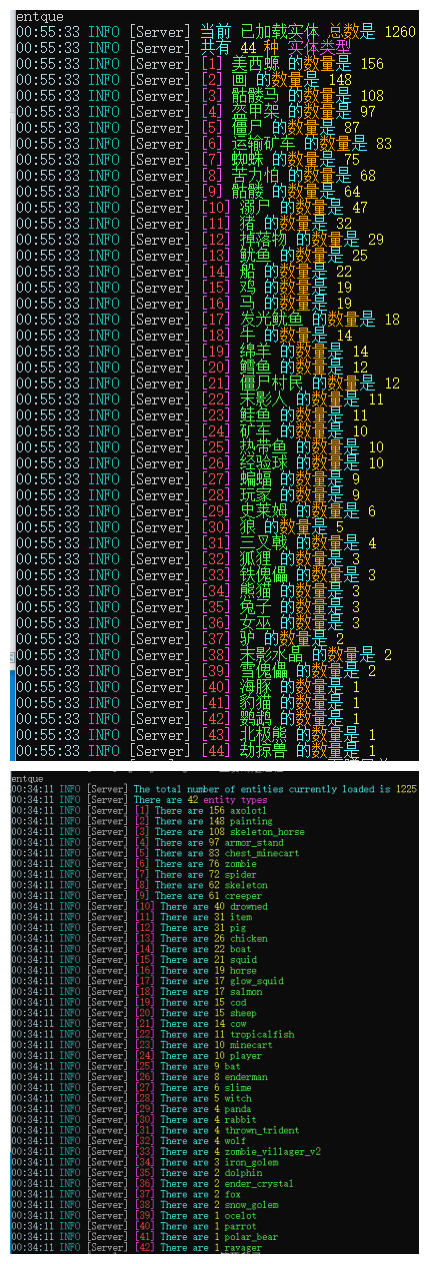Click the line saying 共有 44 种 实体类型
Screen dimensions: 429x1264
(184, 47)
